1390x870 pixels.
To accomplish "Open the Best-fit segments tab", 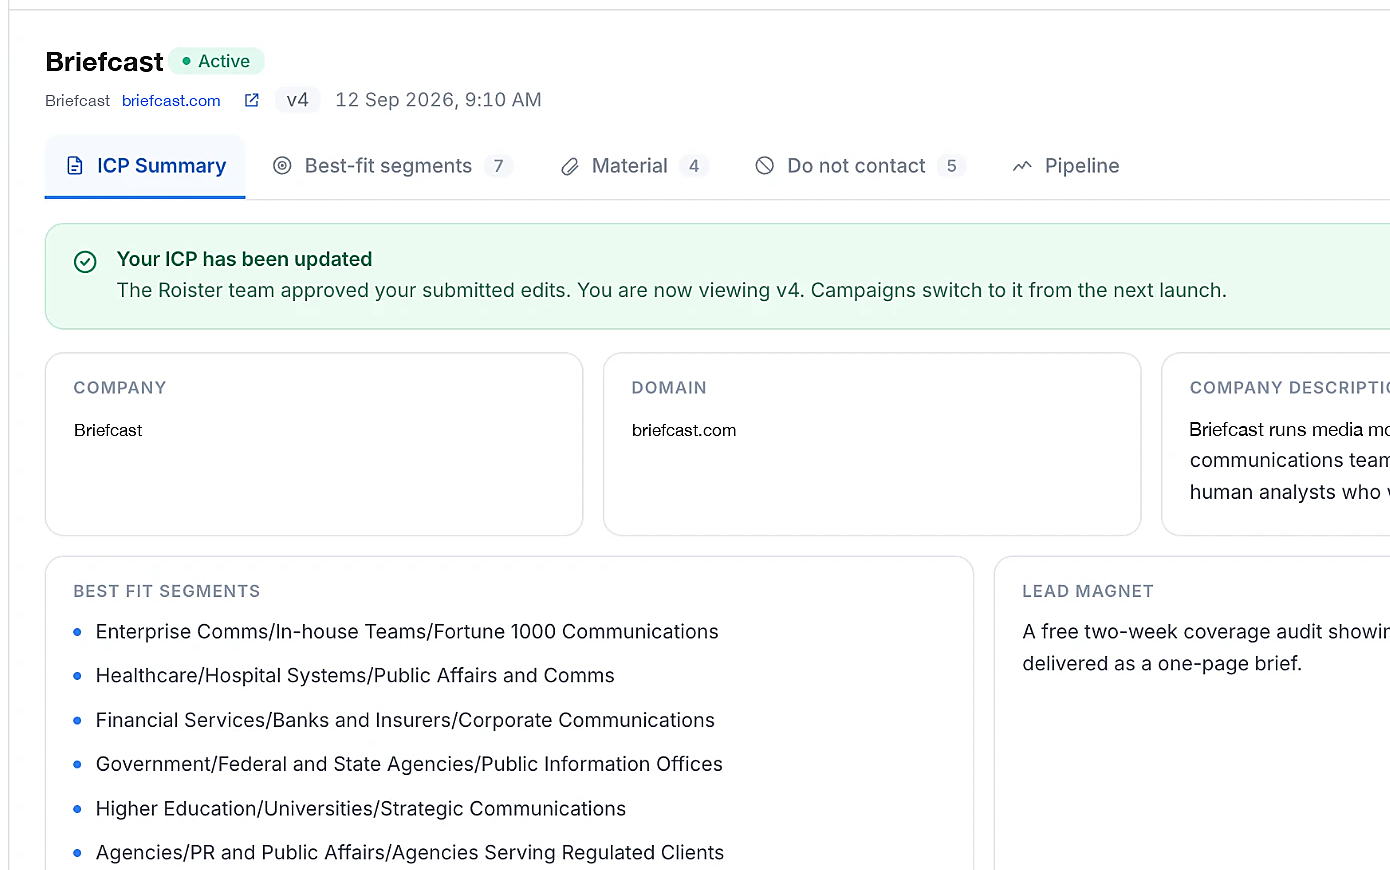I will (393, 166).
